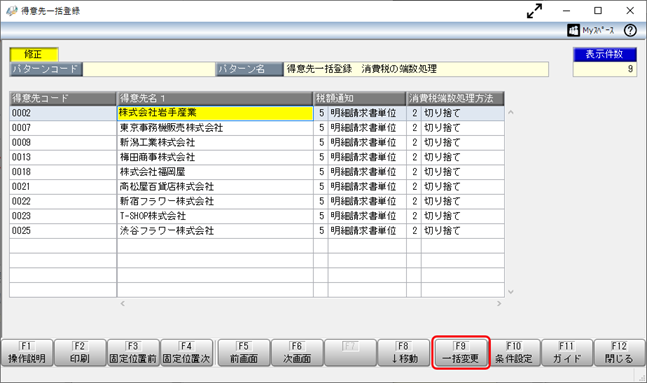647x383 pixels.
Task: Click the horizontal scroll left arrow
Action: 123,304
